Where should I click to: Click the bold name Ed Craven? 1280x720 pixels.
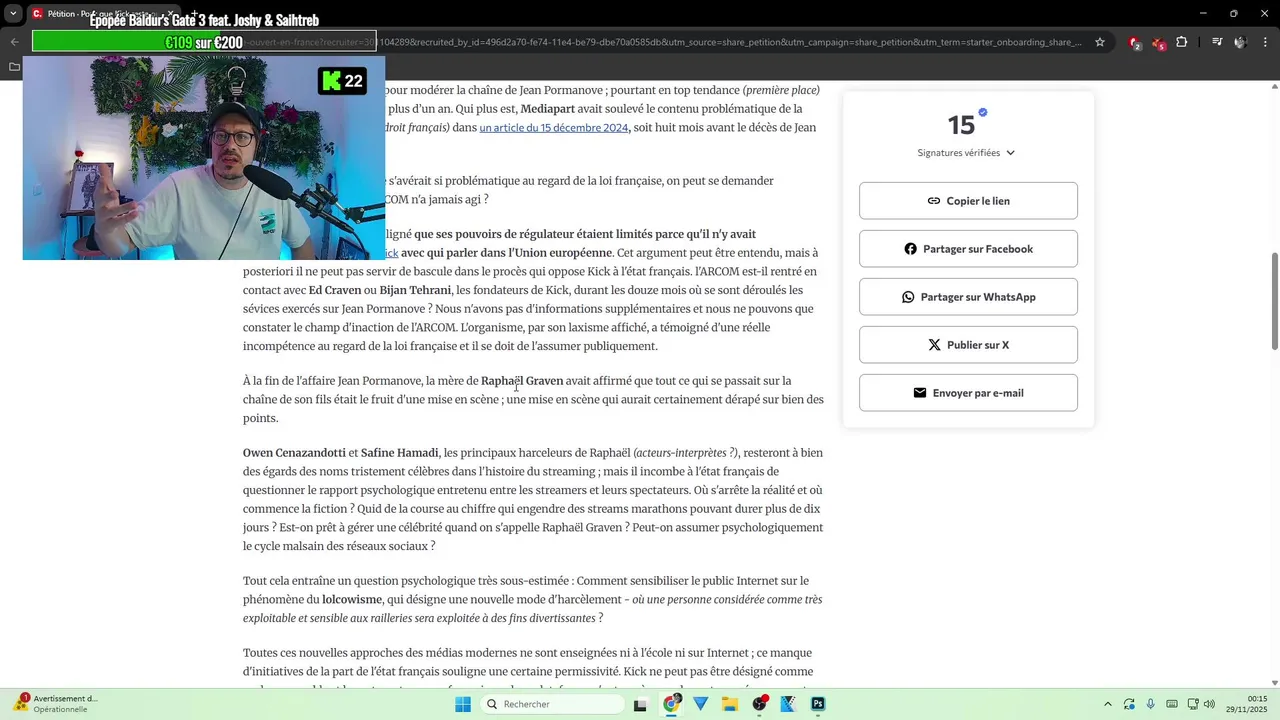point(335,291)
